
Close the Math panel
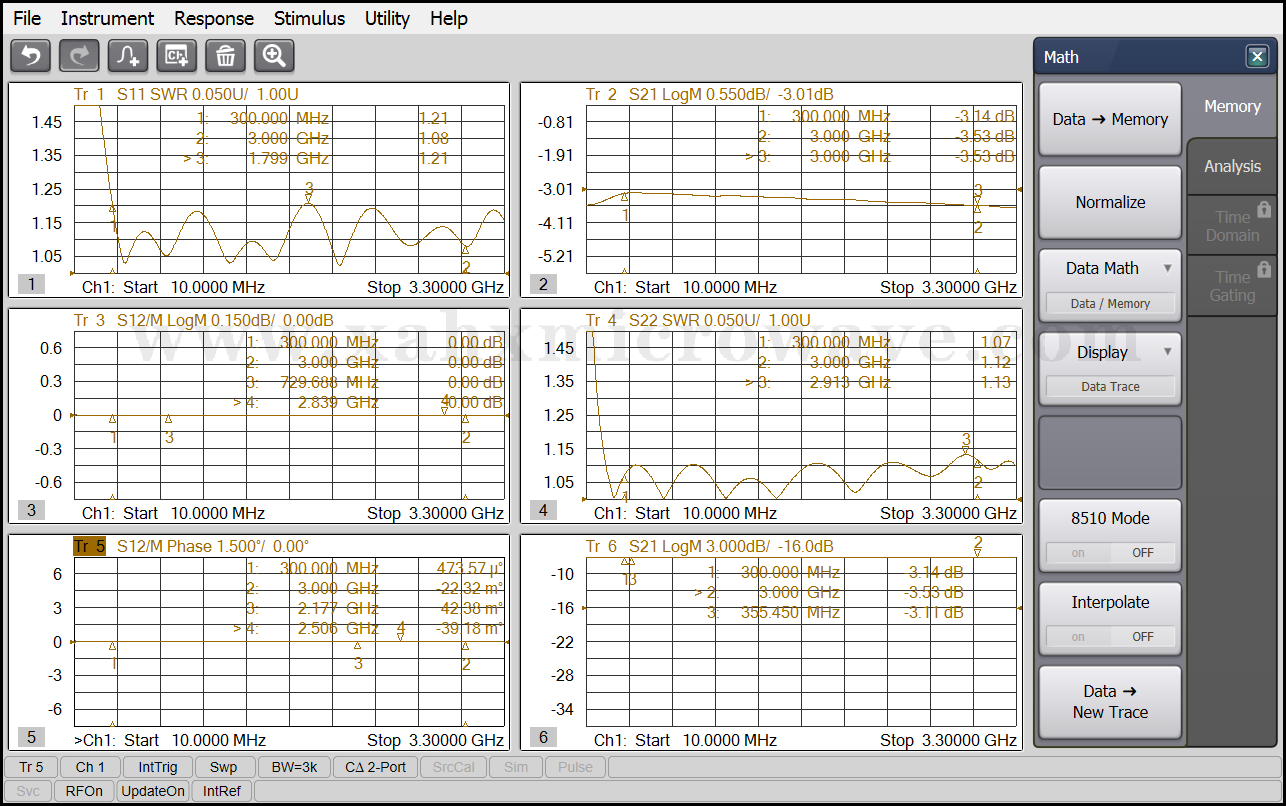[x=1257, y=57]
